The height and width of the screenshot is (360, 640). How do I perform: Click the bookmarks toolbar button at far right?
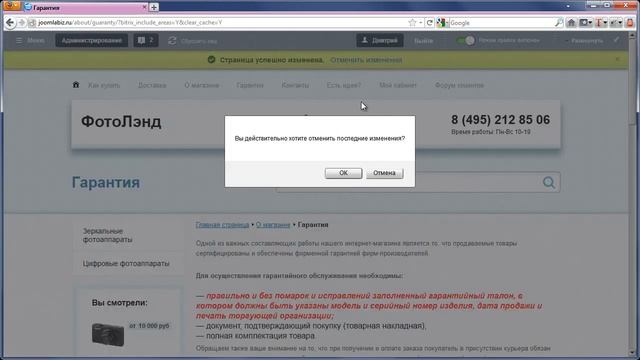pyautogui.click(x=631, y=23)
